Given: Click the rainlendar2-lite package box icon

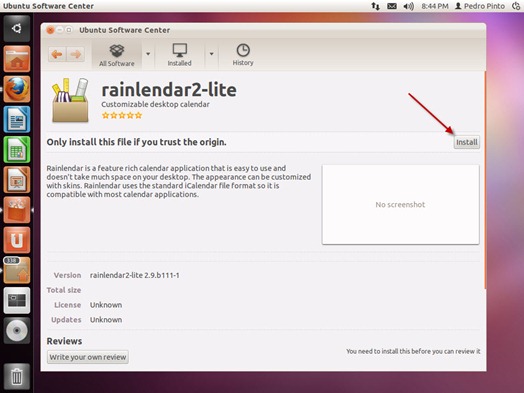Looking at the screenshot, I should pyautogui.click(x=71, y=100).
